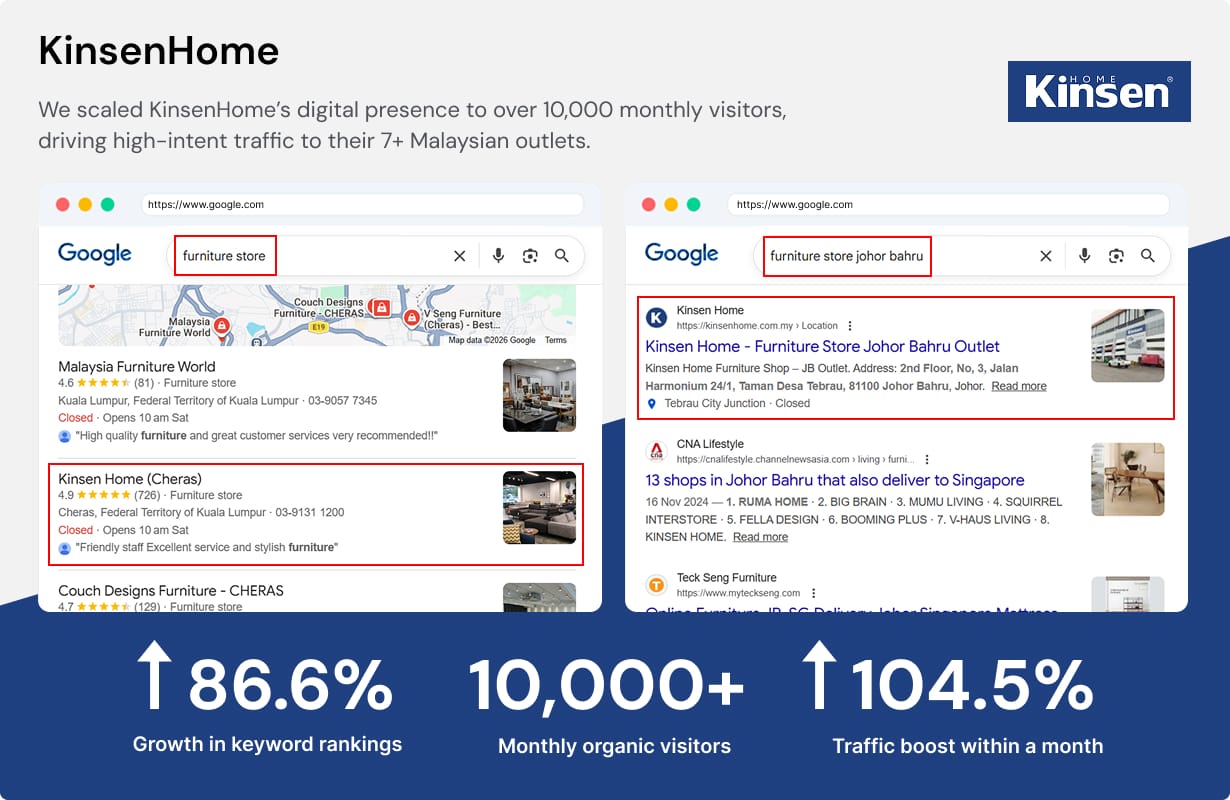Click 'Read more' on the CNA Lifestyle result
Screen dimensions: 1230x800
(760, 537)
